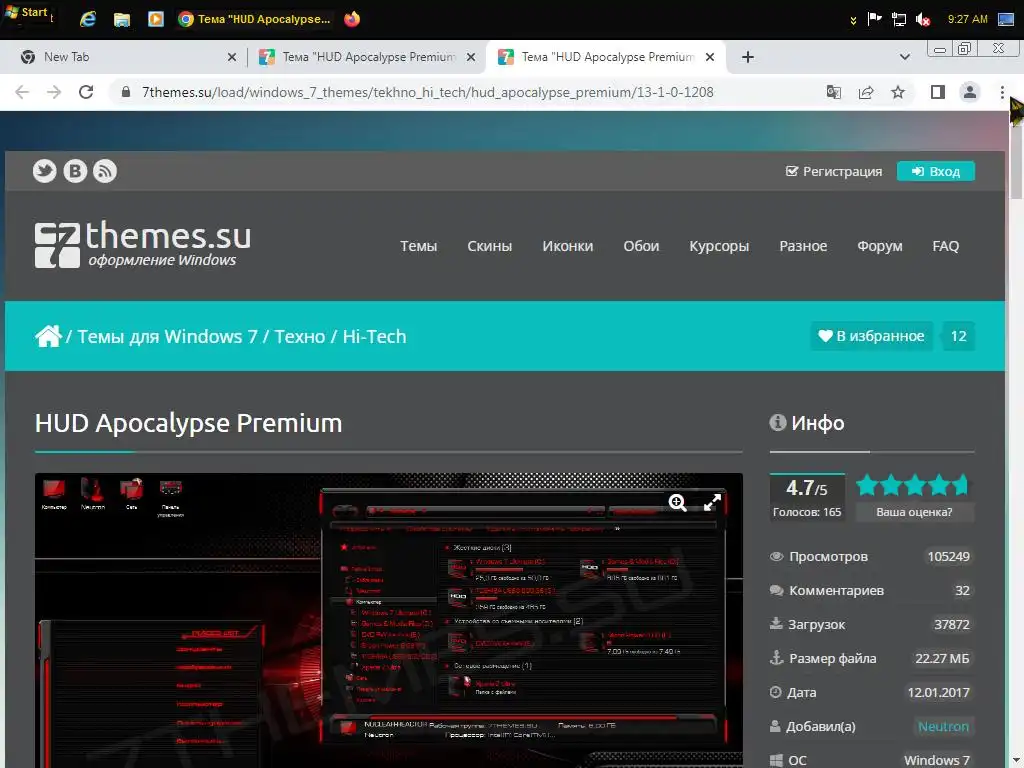Rate theme using the star rating

[912, 485]
